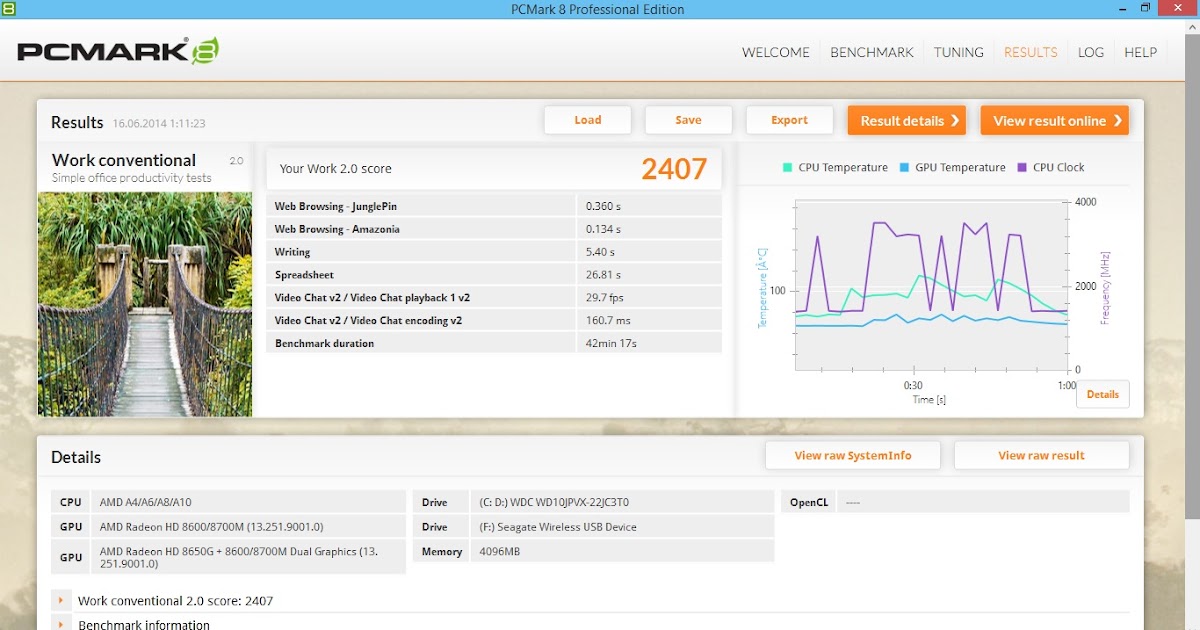Click the Save button
Screen dimensions: 1200x630
click(x=688, y=120)
